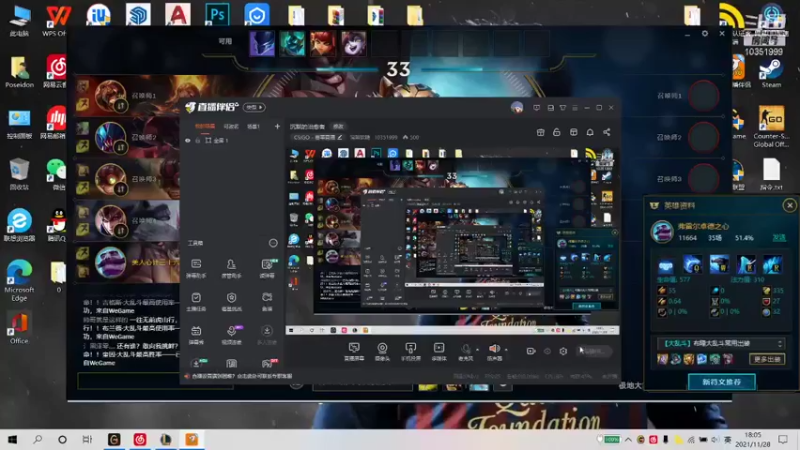Add a new scene with plus icon
Image resolution: width=800 pixels, height=450 pixels.
(277, 126)
